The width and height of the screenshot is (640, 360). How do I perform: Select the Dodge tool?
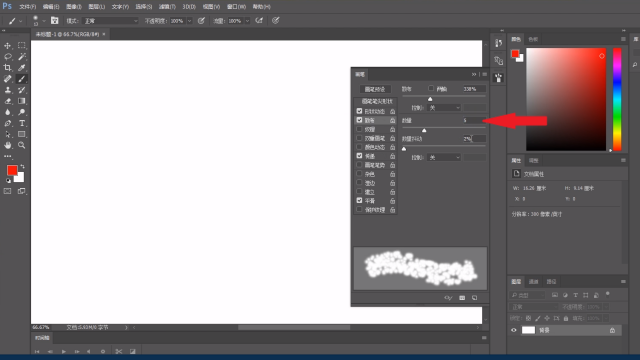click(22, 112)
